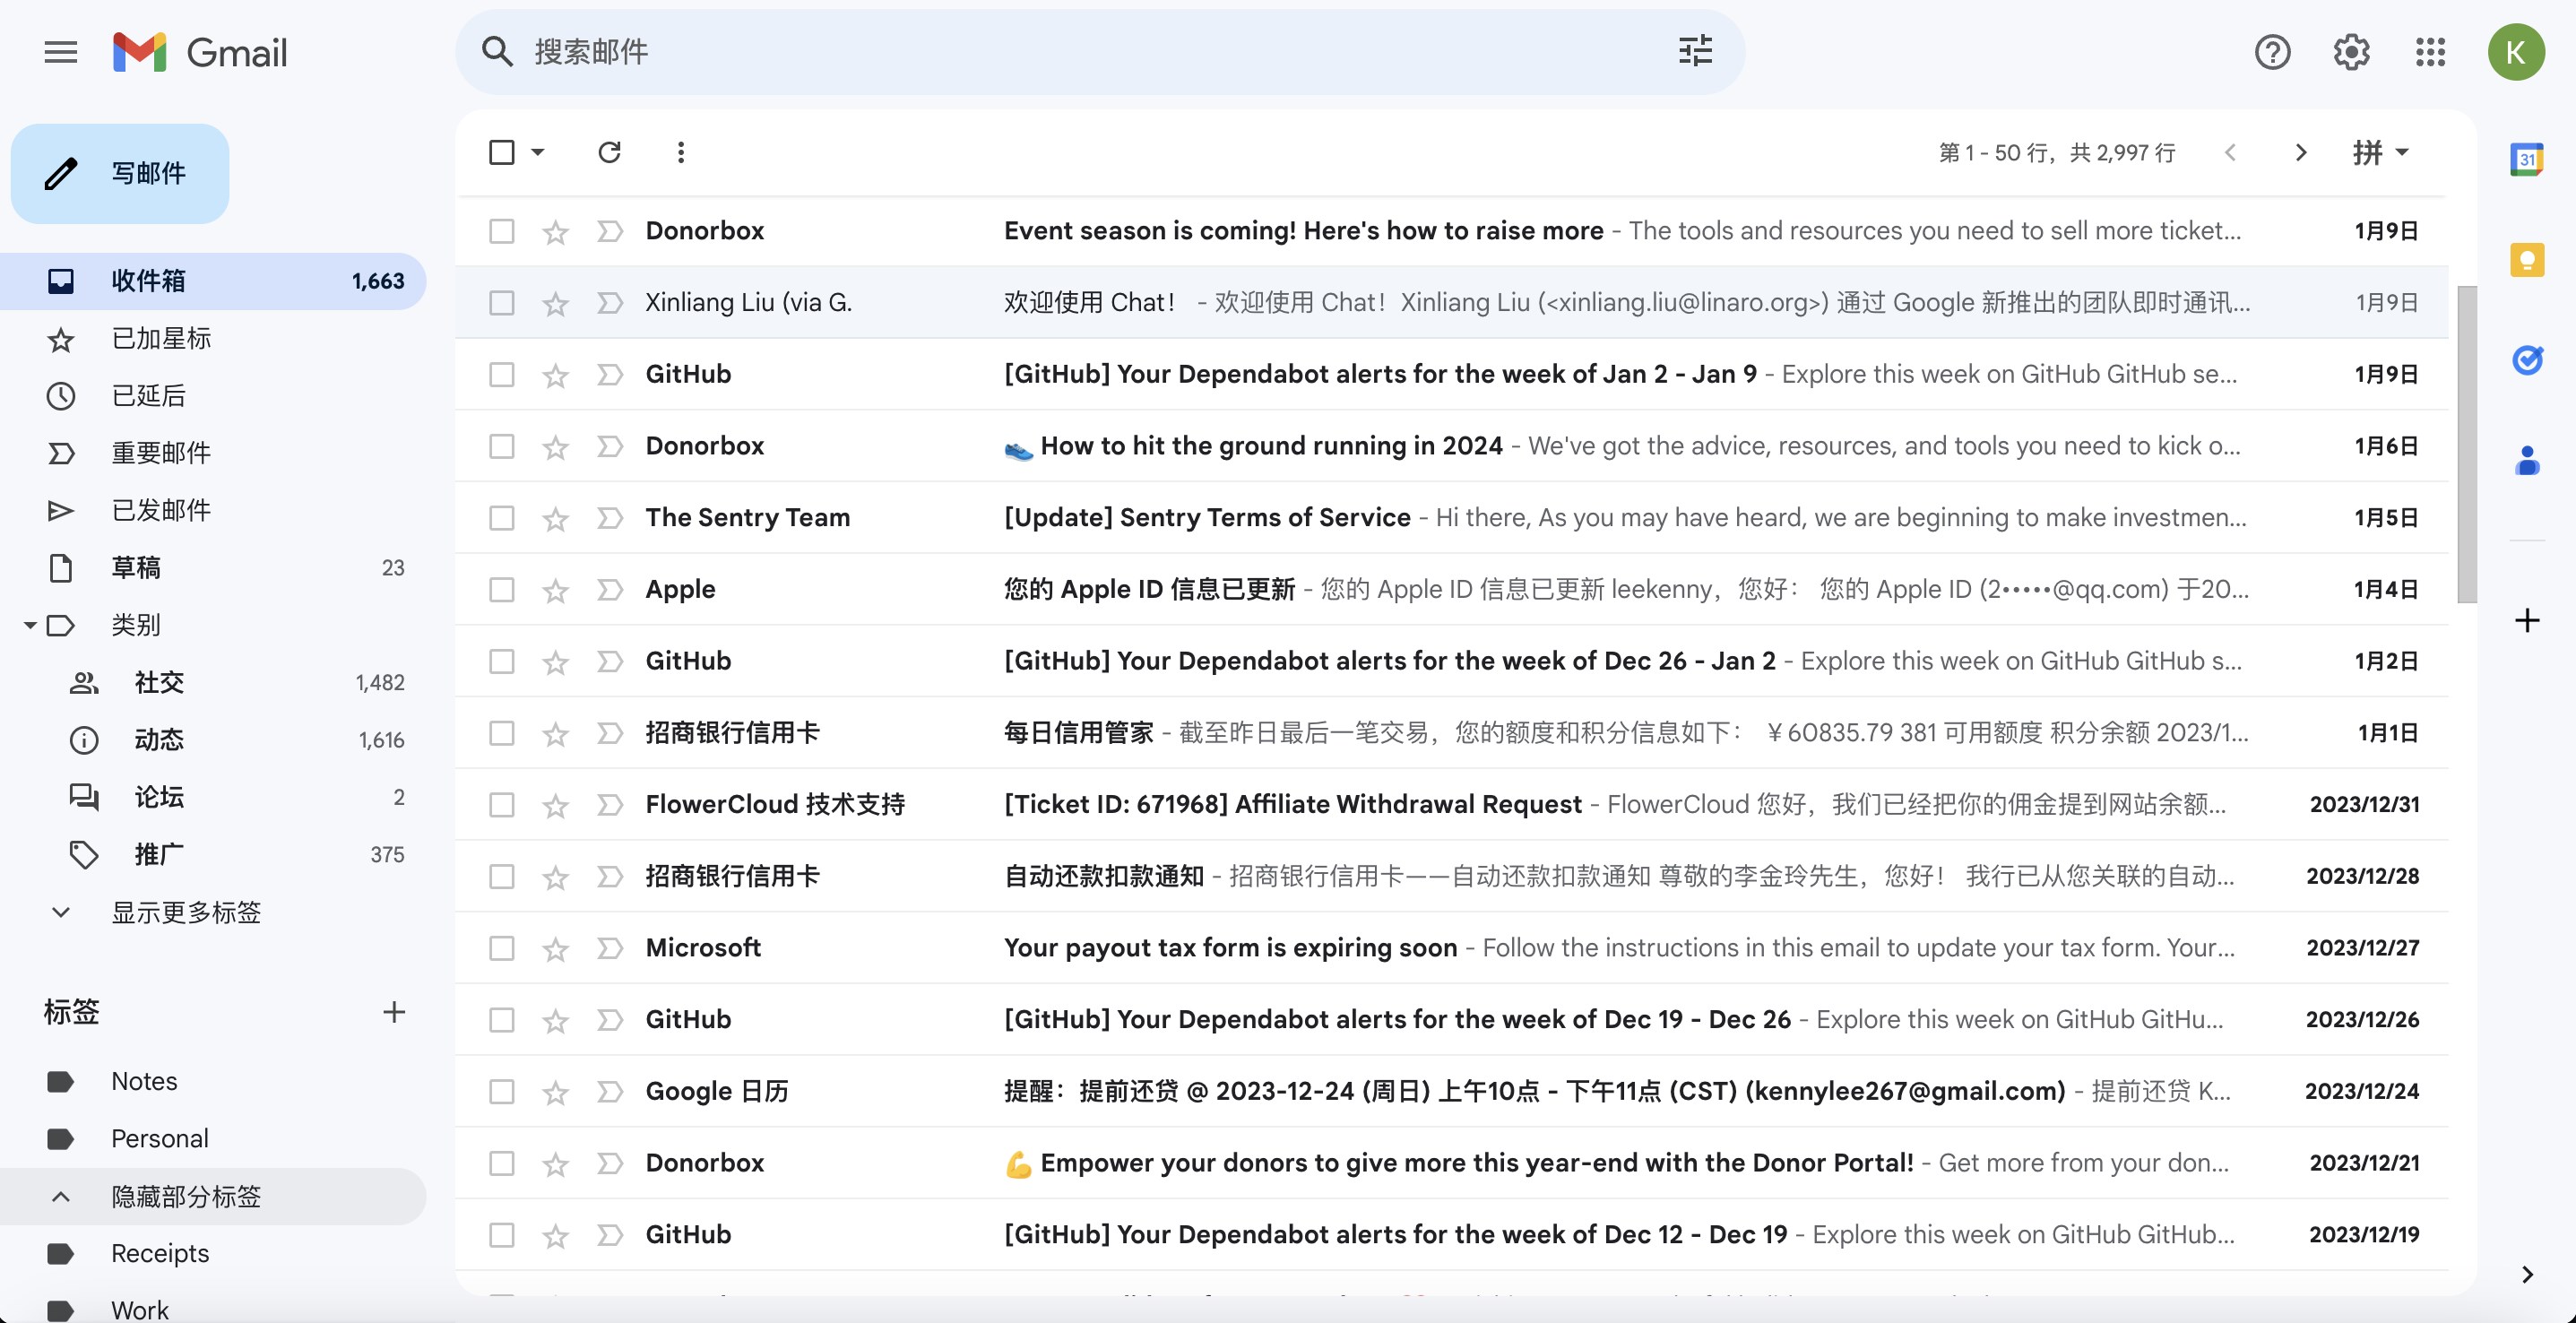This screenshot has width=2576, height=1323.
Task: Select the Event season Donorbox email checkbox
Action: point(502,231)
